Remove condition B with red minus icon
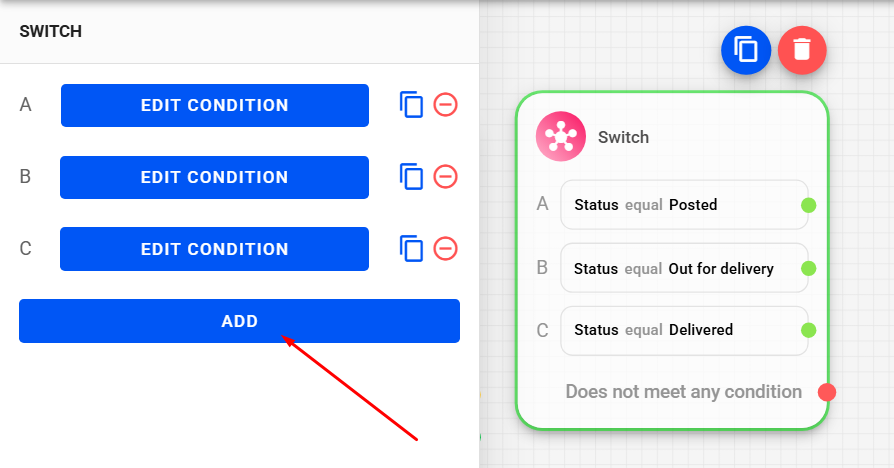 pos(446,177)
